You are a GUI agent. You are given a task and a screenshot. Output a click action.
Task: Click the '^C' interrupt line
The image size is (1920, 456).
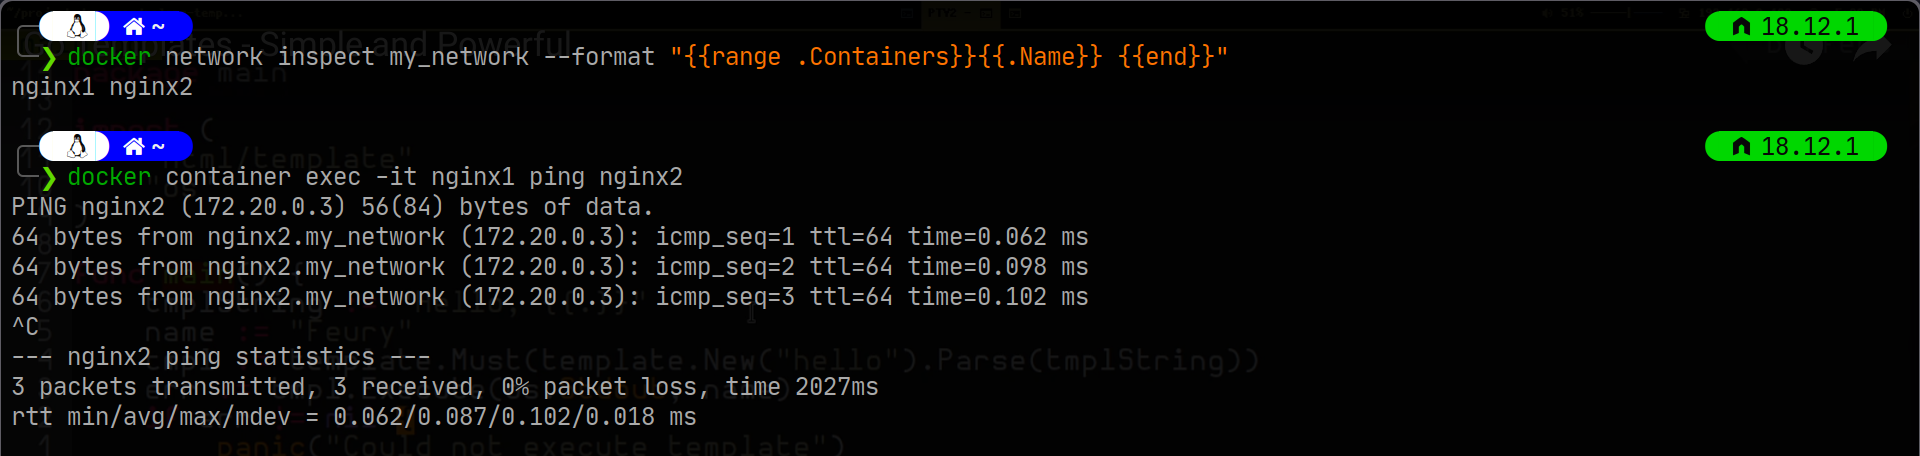(x=25, y=327)
